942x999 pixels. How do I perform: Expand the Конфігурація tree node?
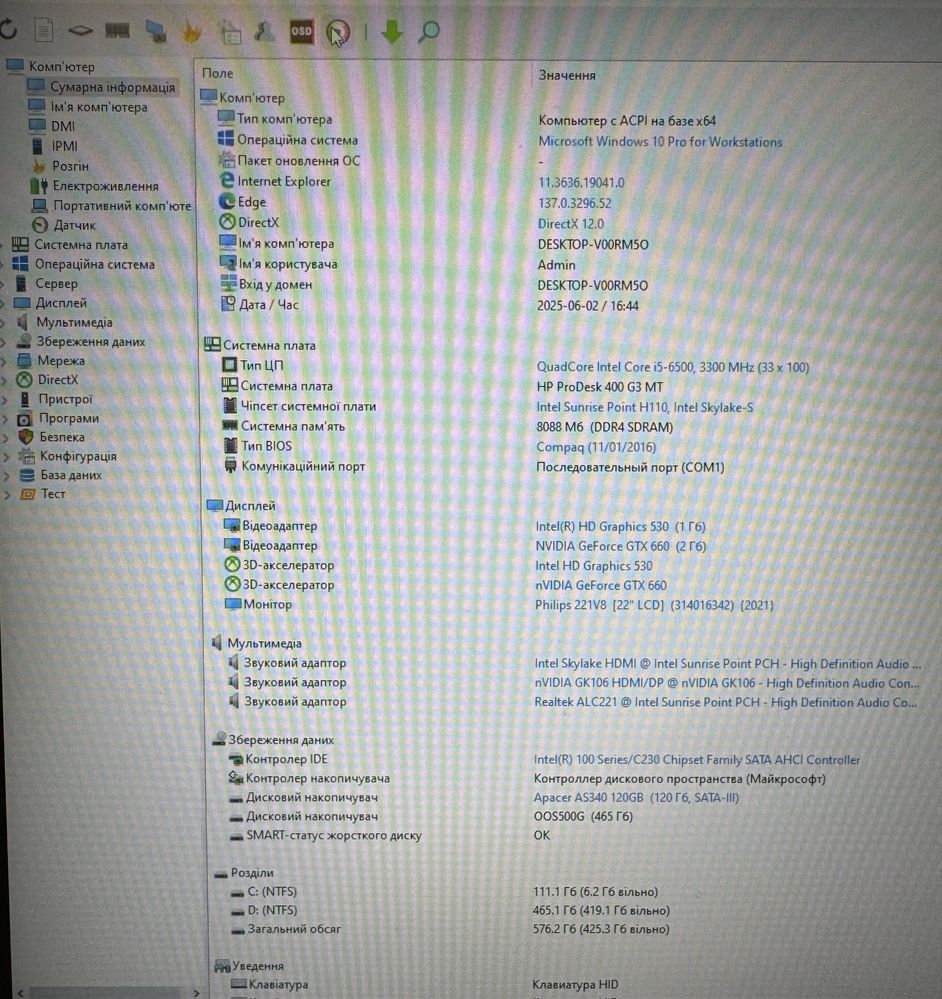[5, 457]
